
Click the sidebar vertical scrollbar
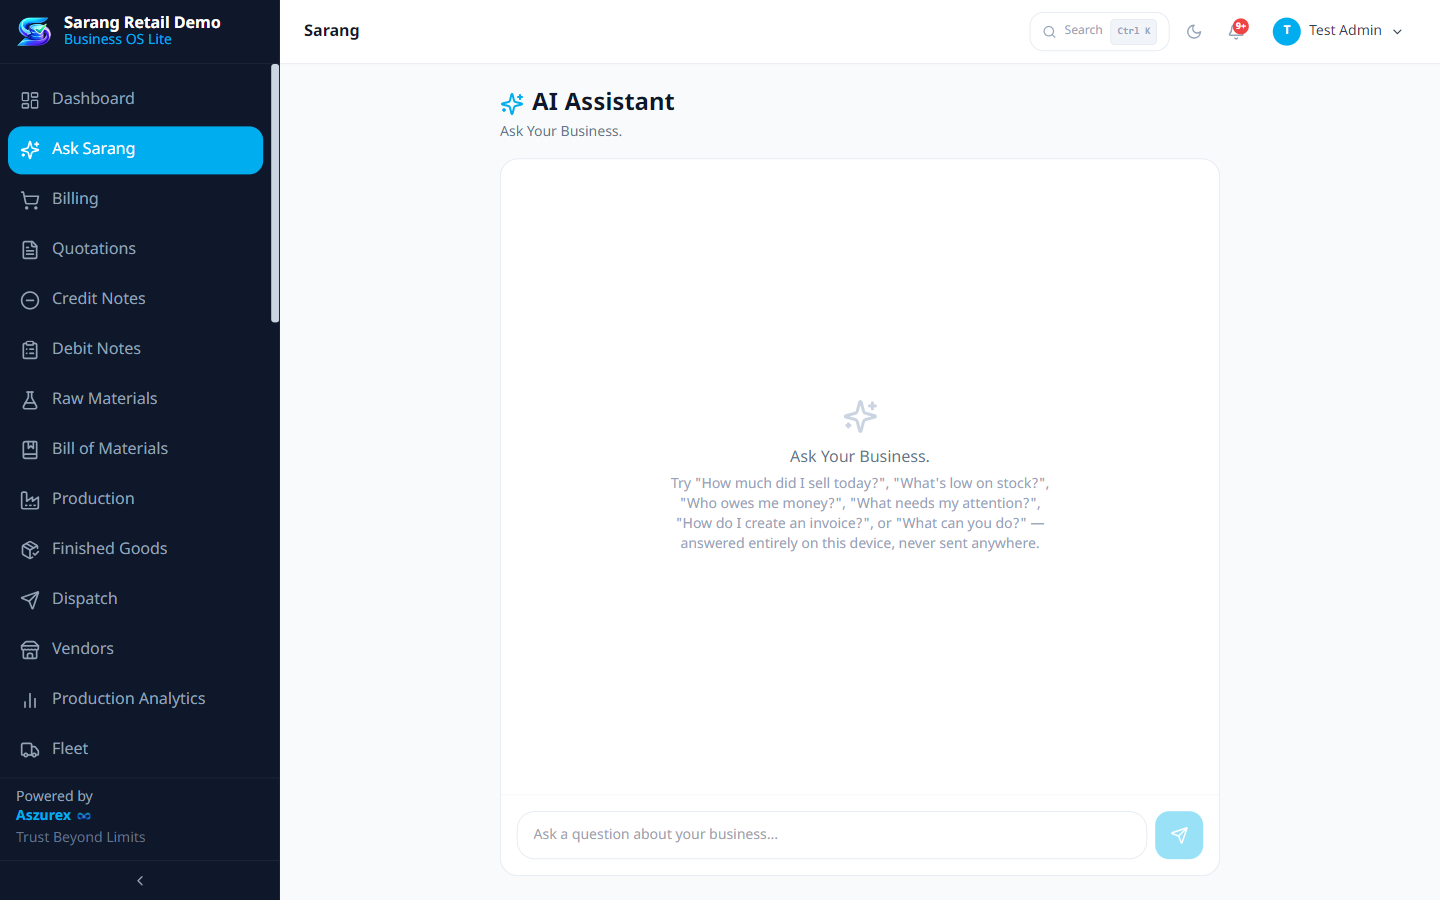[275, 195]
